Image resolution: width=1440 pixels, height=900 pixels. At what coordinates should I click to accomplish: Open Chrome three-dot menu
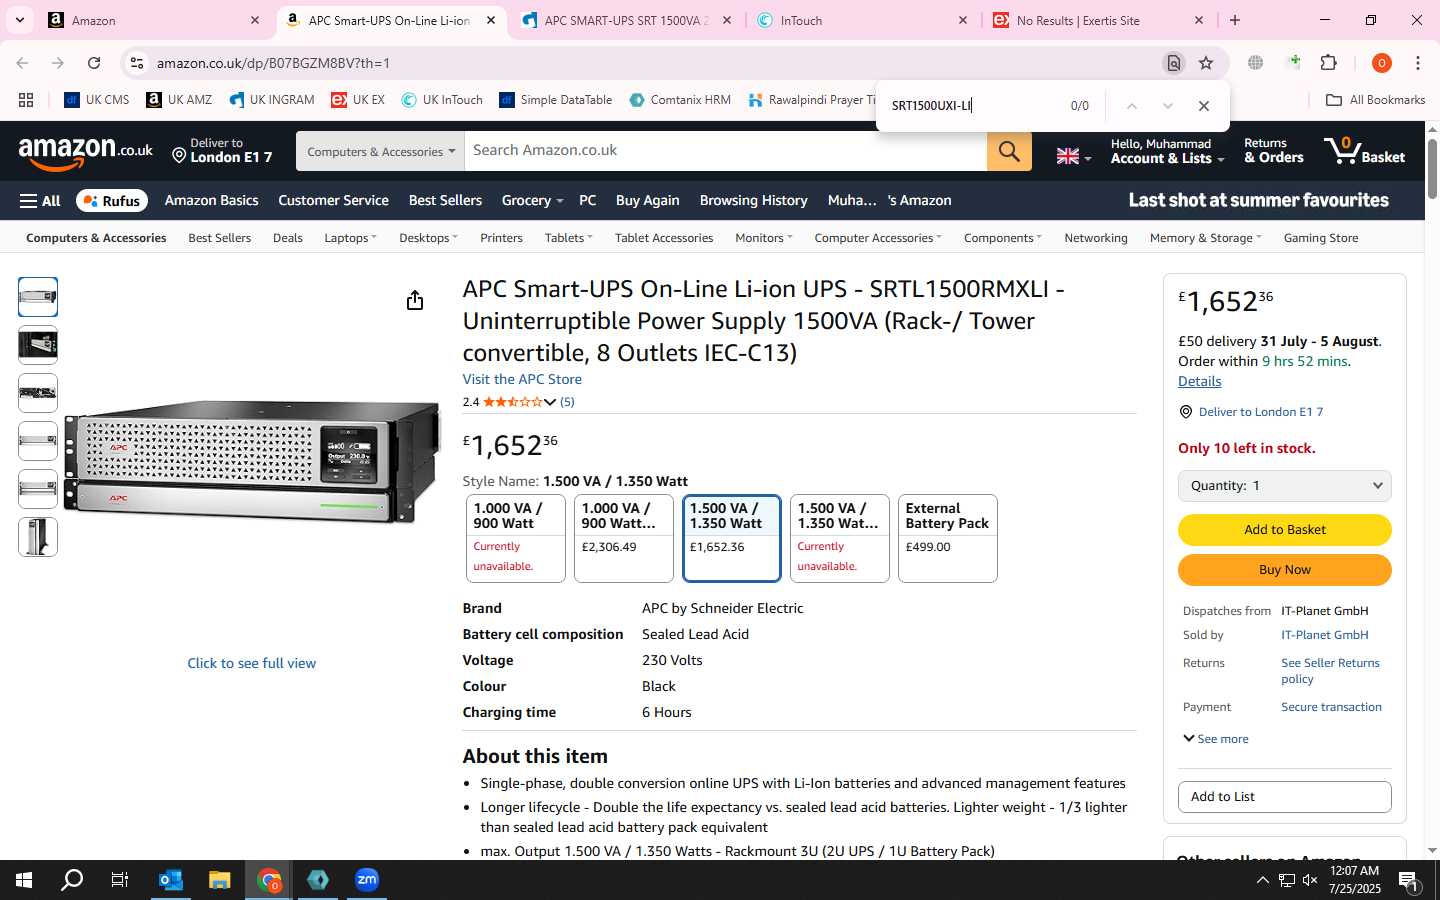pos(1418,63)
